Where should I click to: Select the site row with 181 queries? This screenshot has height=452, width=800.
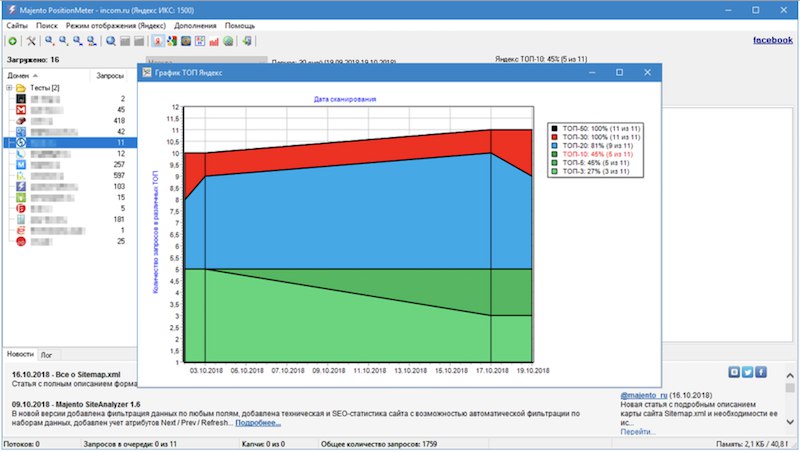70,219
